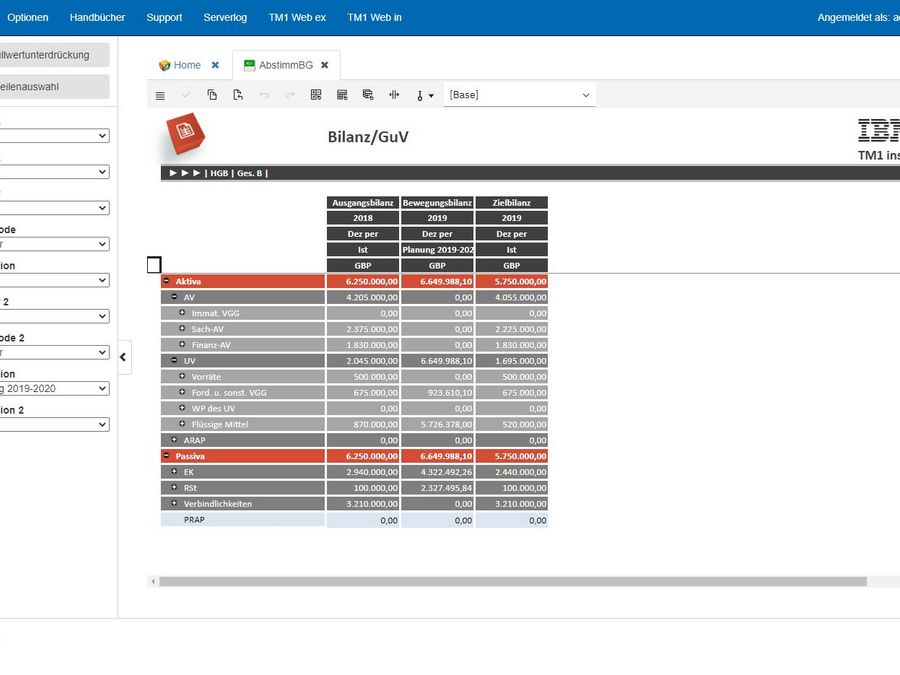900x675 pixels.
Task: Close the AbstimmBG tab
Action: point(324,65)
